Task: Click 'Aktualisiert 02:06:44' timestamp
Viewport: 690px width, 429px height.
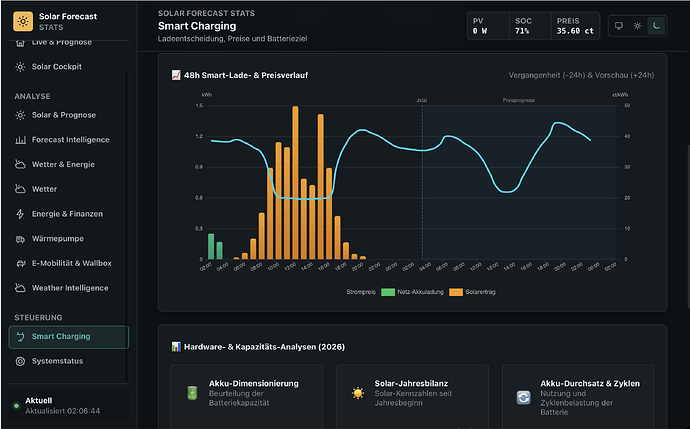Action: [62, 411]
